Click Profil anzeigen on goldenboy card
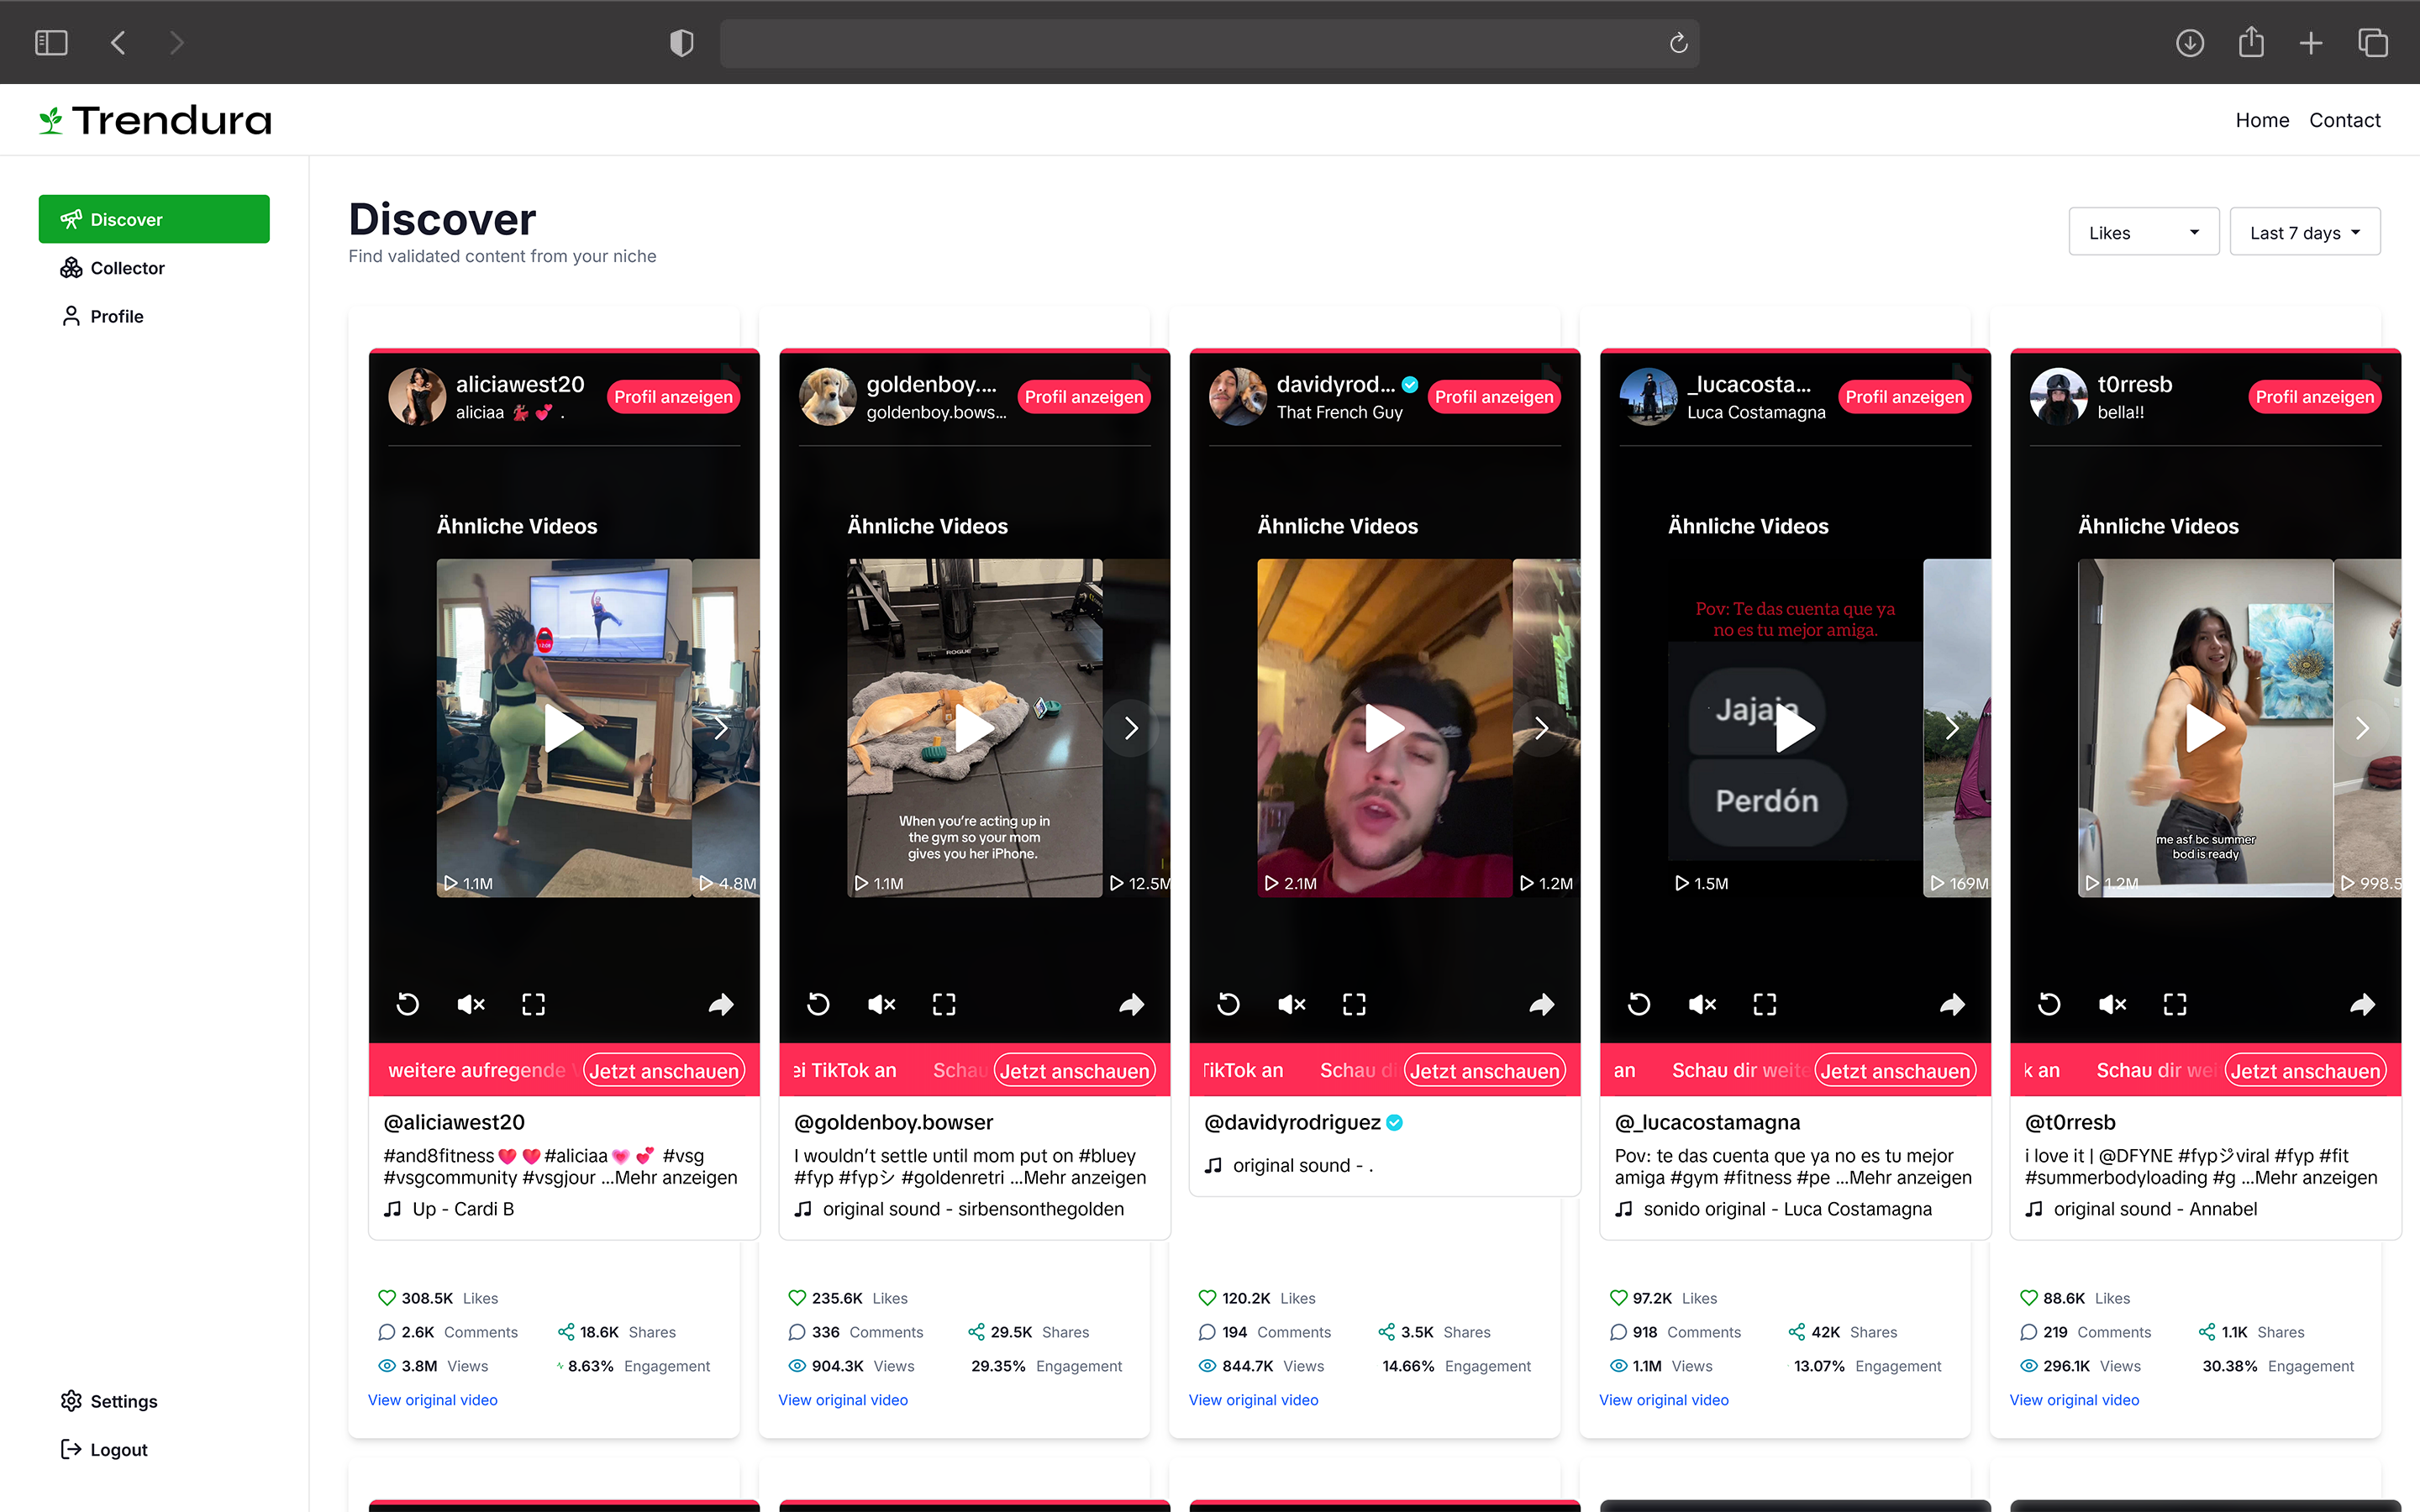The height and width of the screenshot is (1512, 2420). pyautogui.click(x=1083, y=397)
